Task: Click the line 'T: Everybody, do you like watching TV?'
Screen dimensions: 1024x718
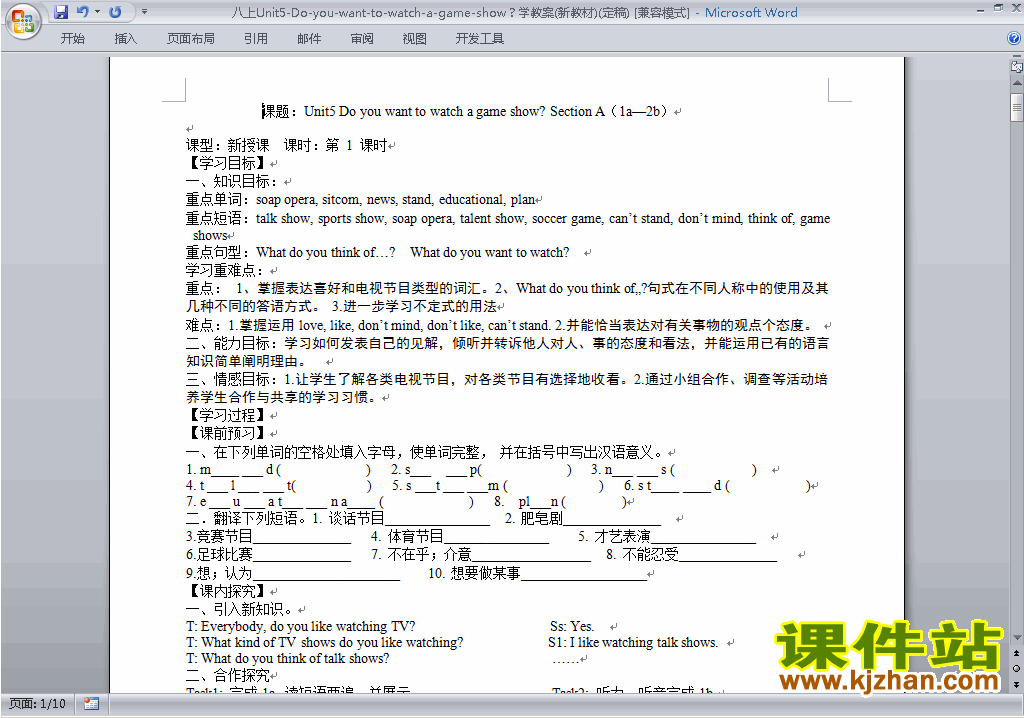Action: click(x=300, y=626)
